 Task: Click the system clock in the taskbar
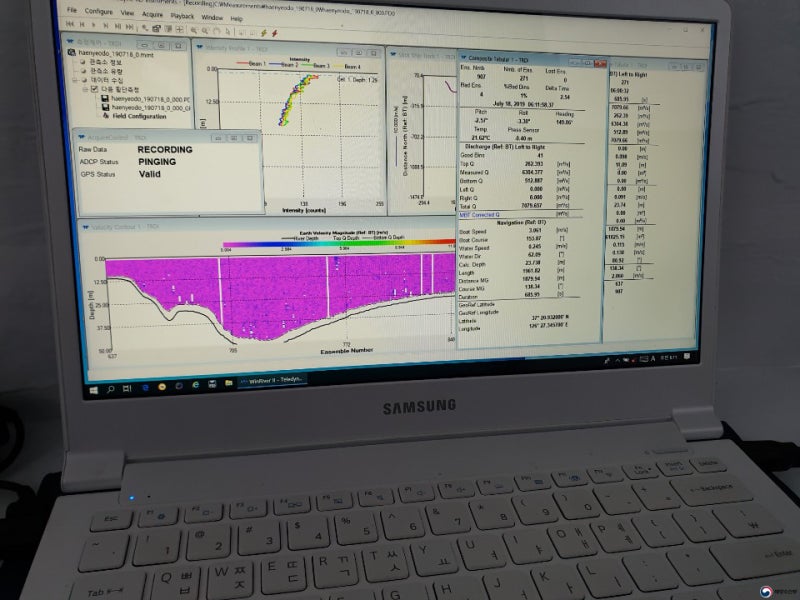(669, 358)
